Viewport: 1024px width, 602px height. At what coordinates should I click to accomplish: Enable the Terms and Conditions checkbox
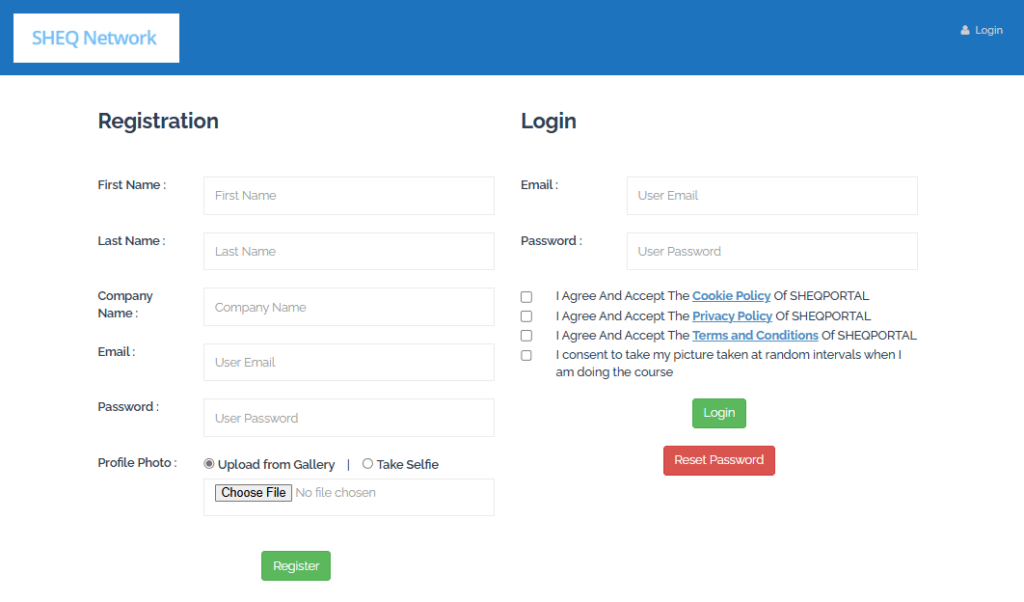[526, 336]
